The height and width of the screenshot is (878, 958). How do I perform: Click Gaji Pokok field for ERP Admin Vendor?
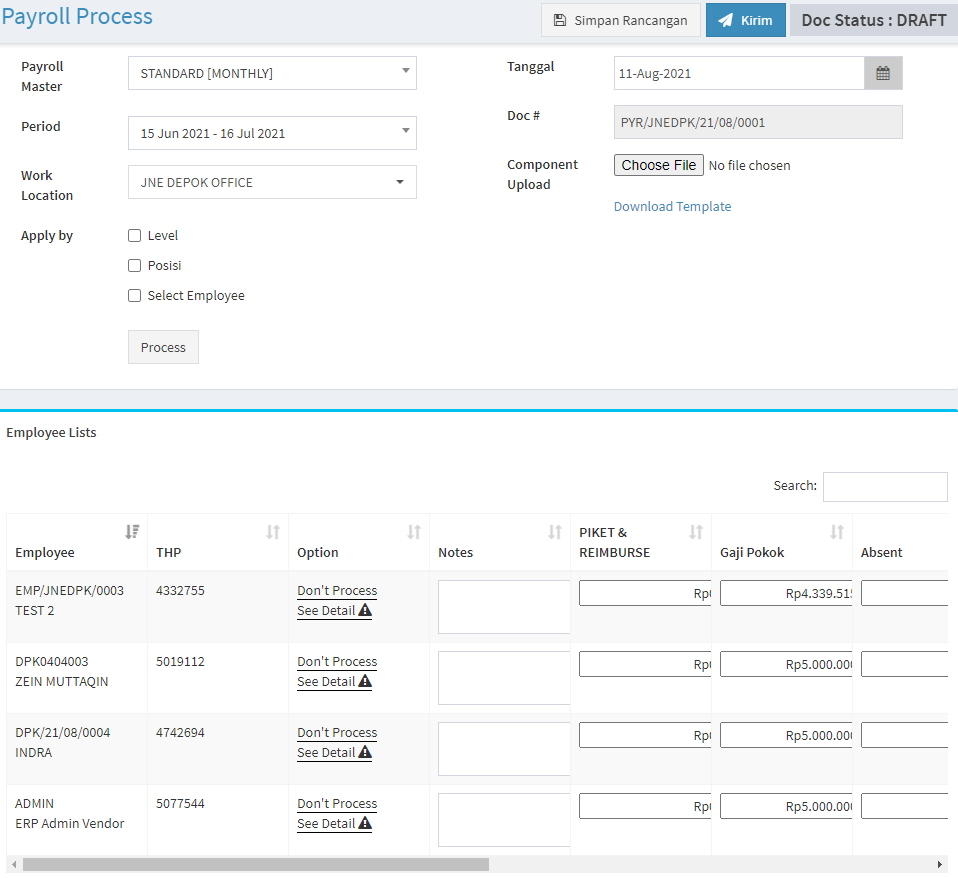786,806
